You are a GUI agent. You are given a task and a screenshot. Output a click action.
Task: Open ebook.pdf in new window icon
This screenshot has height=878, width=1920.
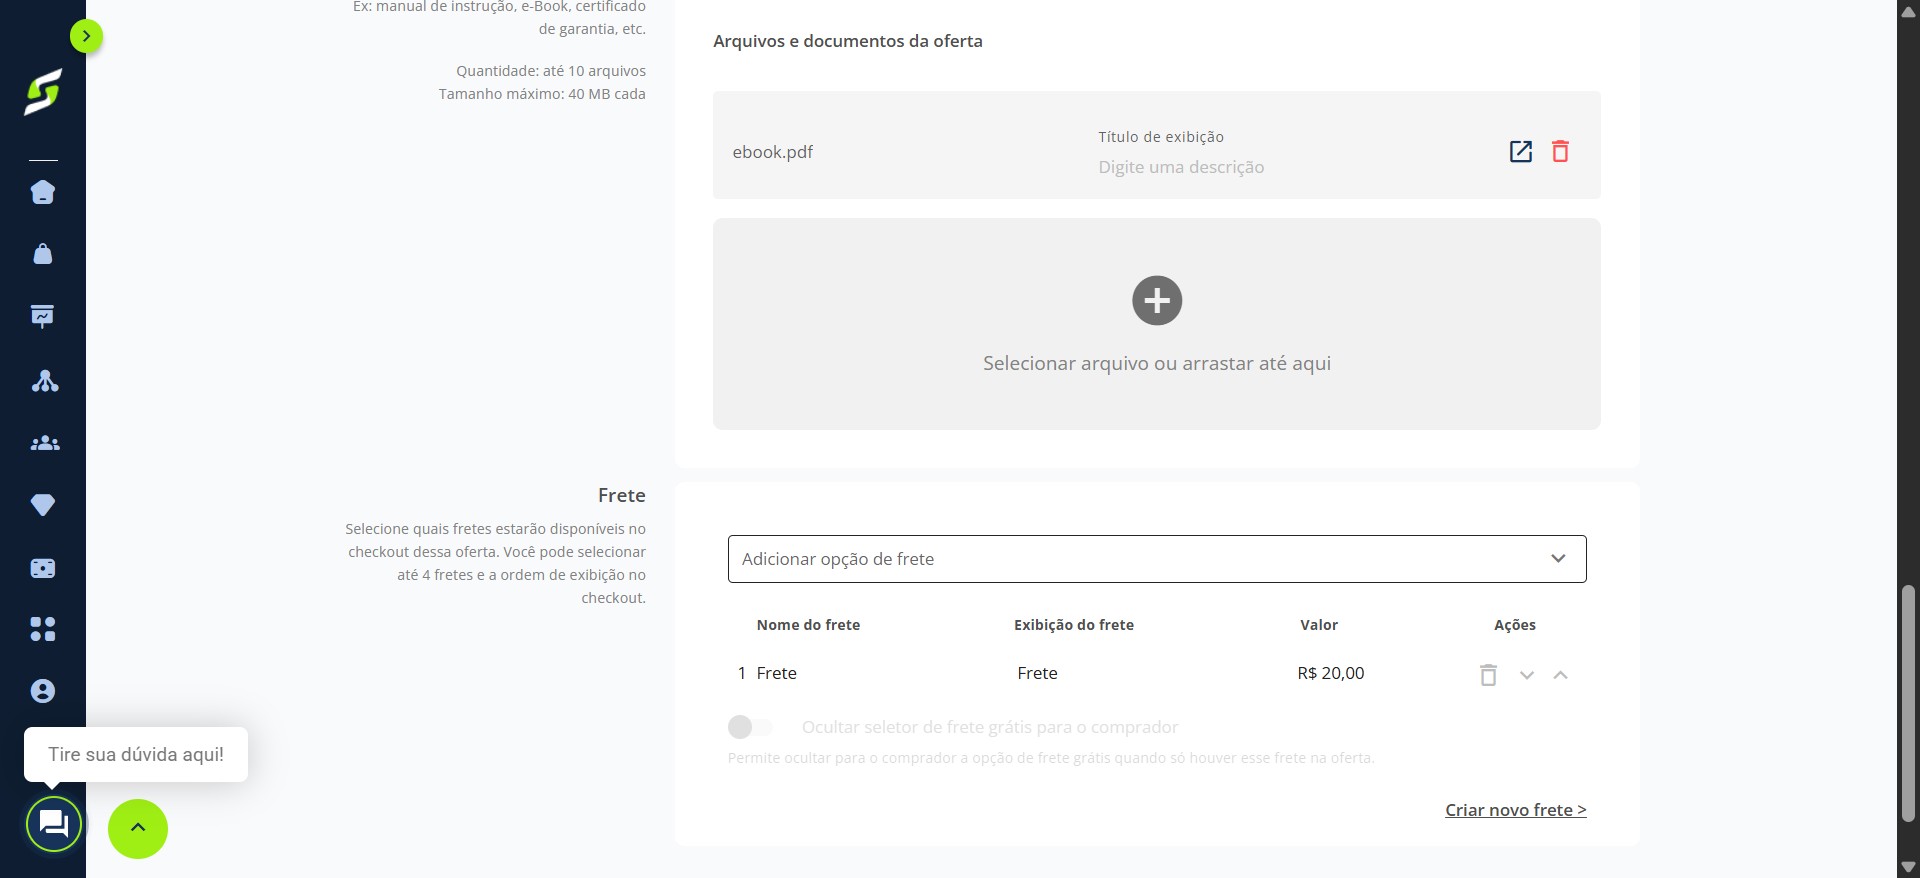1520,151
